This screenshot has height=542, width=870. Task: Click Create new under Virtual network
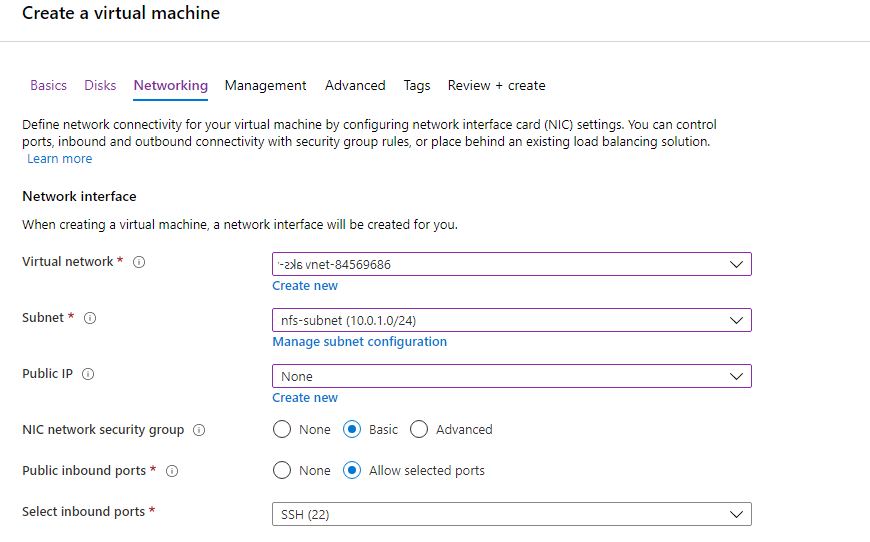(305, 286)
